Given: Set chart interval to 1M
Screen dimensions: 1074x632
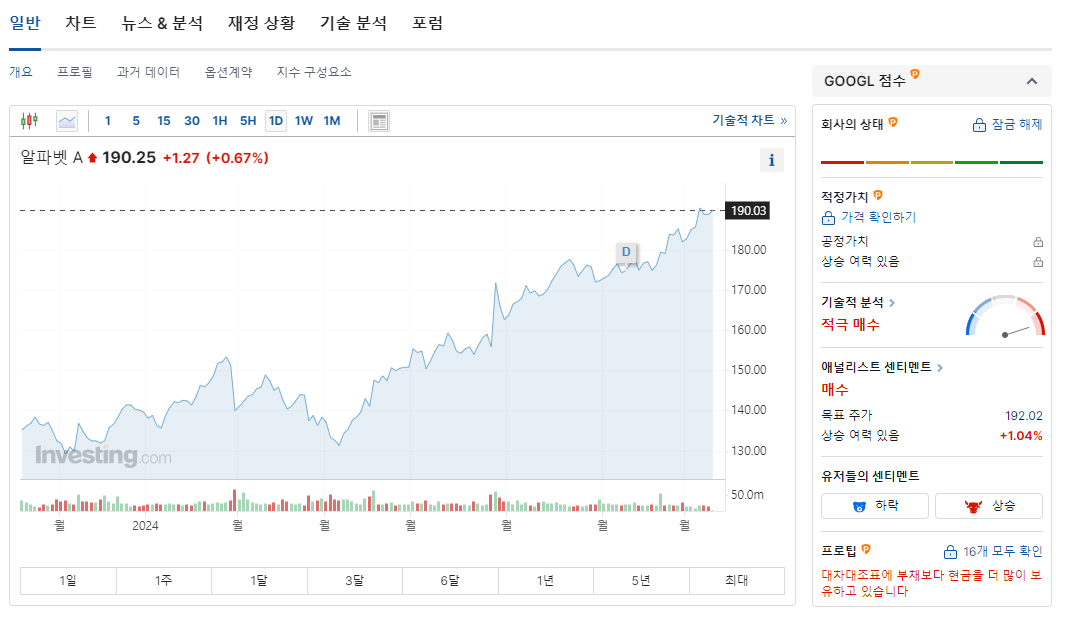Looking at the screenshot, I should click(x=332, y=121).
